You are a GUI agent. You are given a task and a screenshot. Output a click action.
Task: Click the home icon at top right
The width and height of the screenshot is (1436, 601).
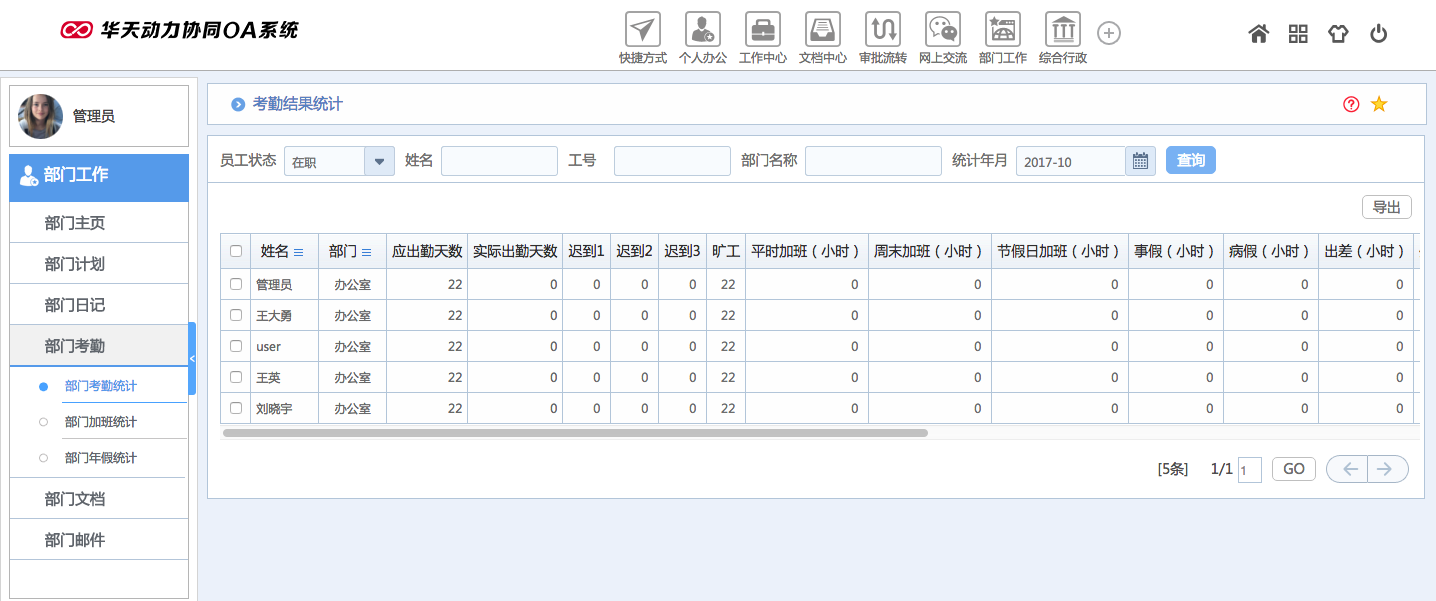tap(1258, 33)
